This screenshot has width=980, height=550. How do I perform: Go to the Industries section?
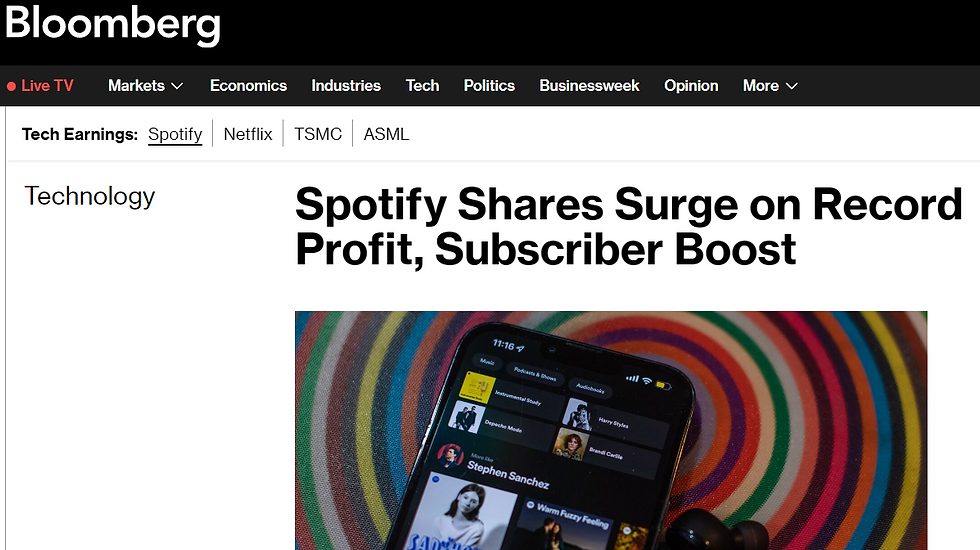(x=346, y=86)
